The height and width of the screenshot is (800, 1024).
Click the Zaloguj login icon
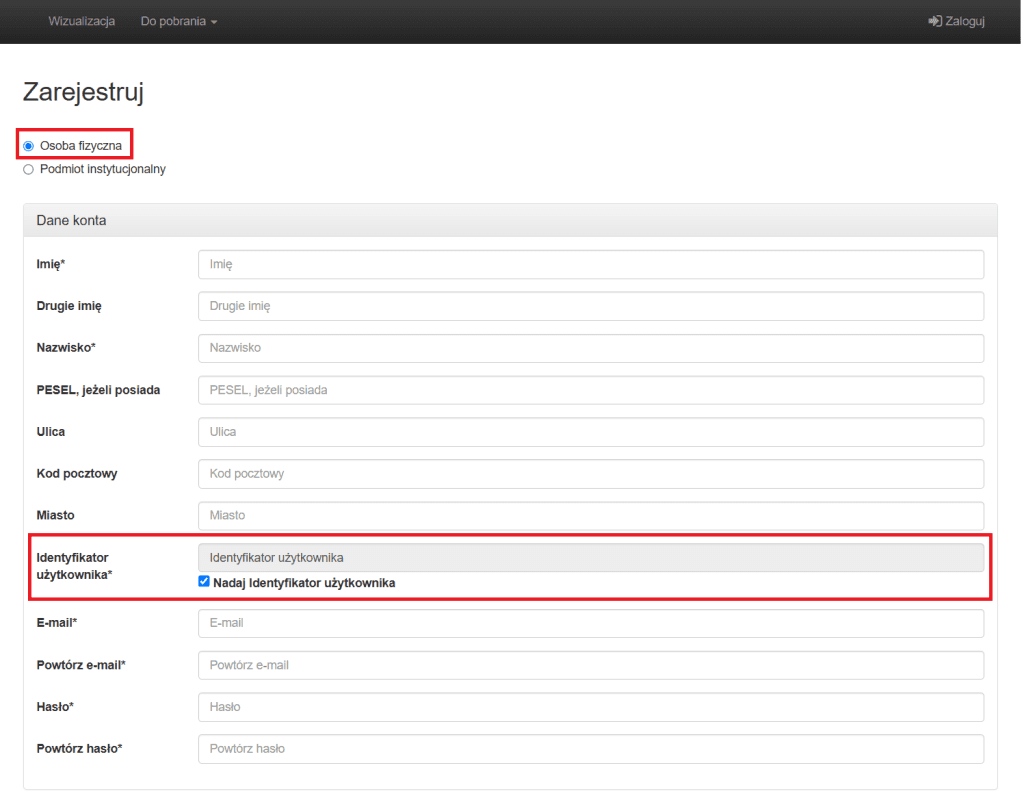tap(935, 21)
